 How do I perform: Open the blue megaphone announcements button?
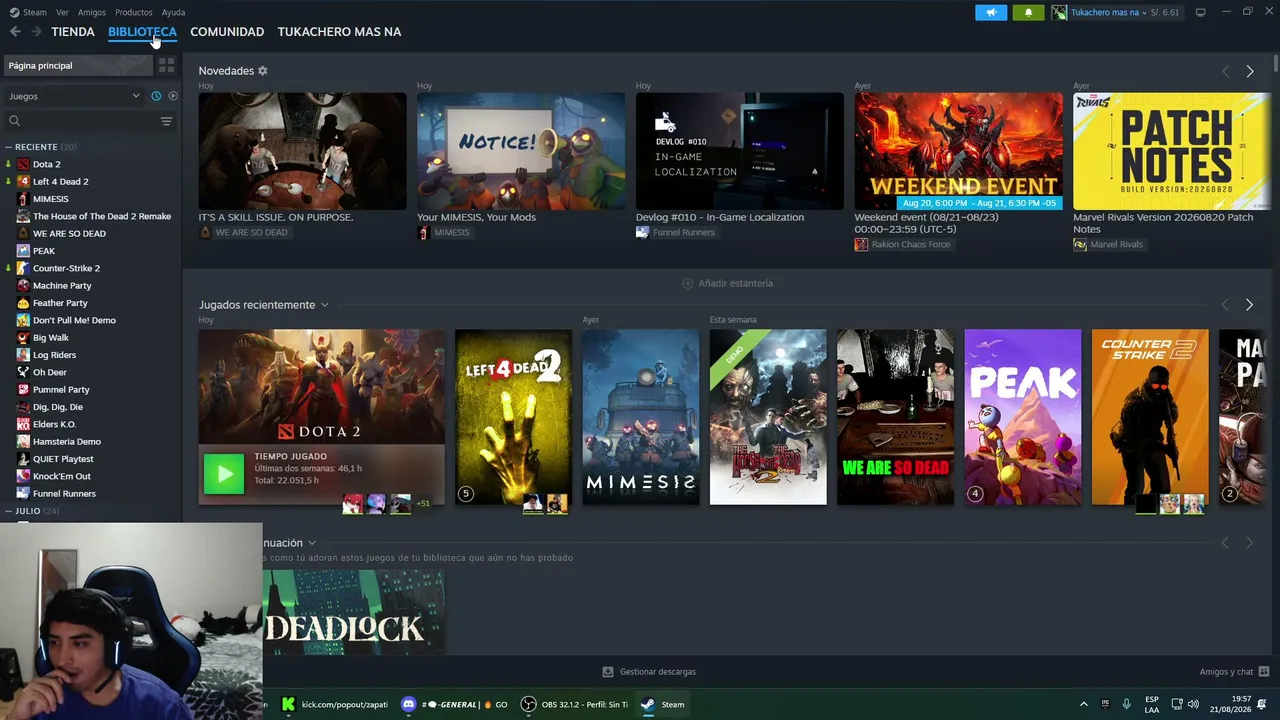pos(991,12)
